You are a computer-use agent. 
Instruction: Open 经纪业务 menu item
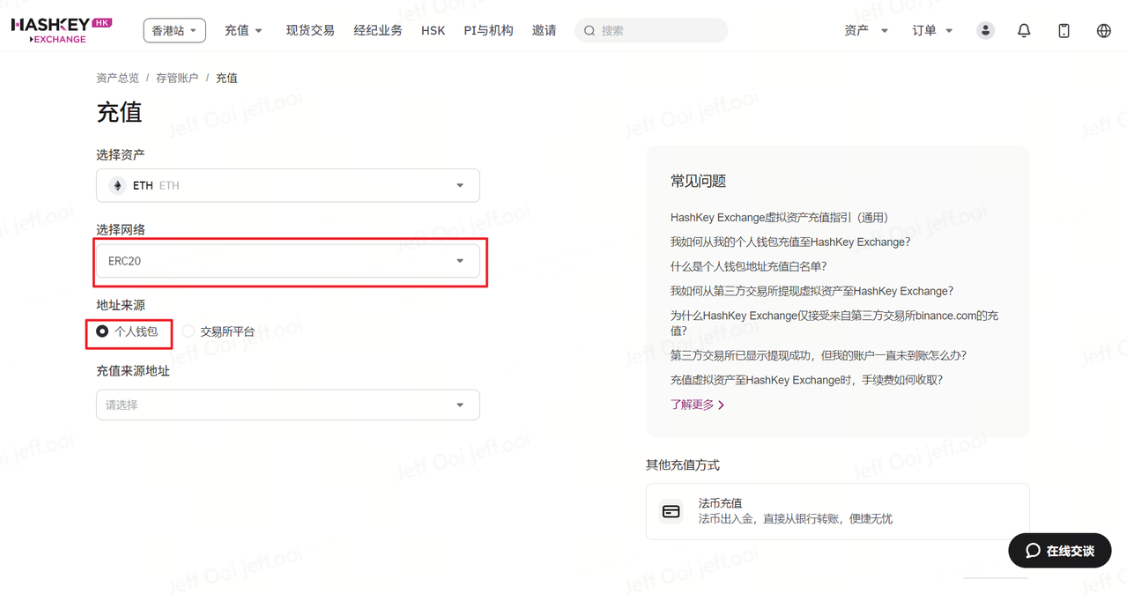[377, 30]
